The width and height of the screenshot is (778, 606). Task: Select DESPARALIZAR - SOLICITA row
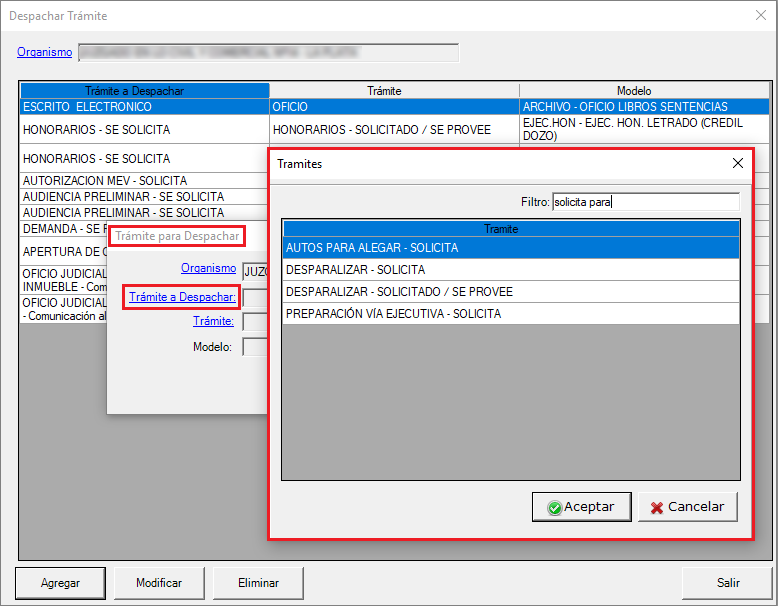[x=510, y=270]
